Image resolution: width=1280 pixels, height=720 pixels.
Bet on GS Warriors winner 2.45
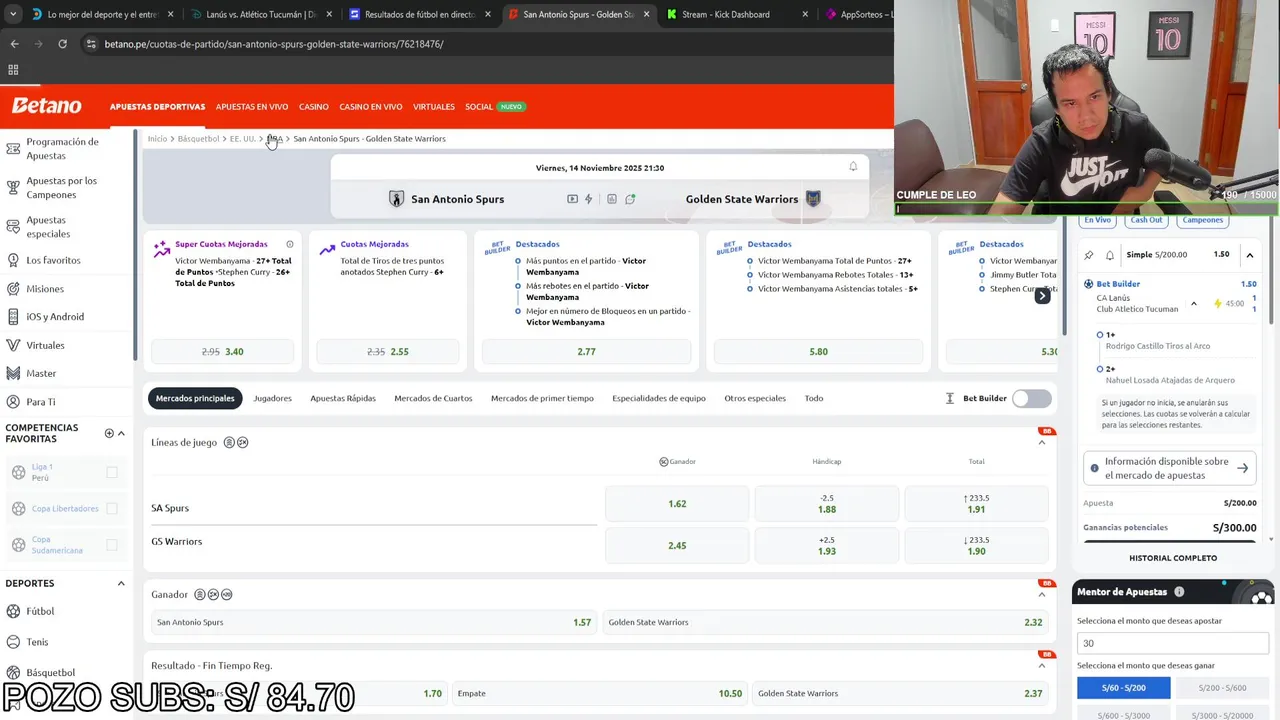(x=677, y=546)
